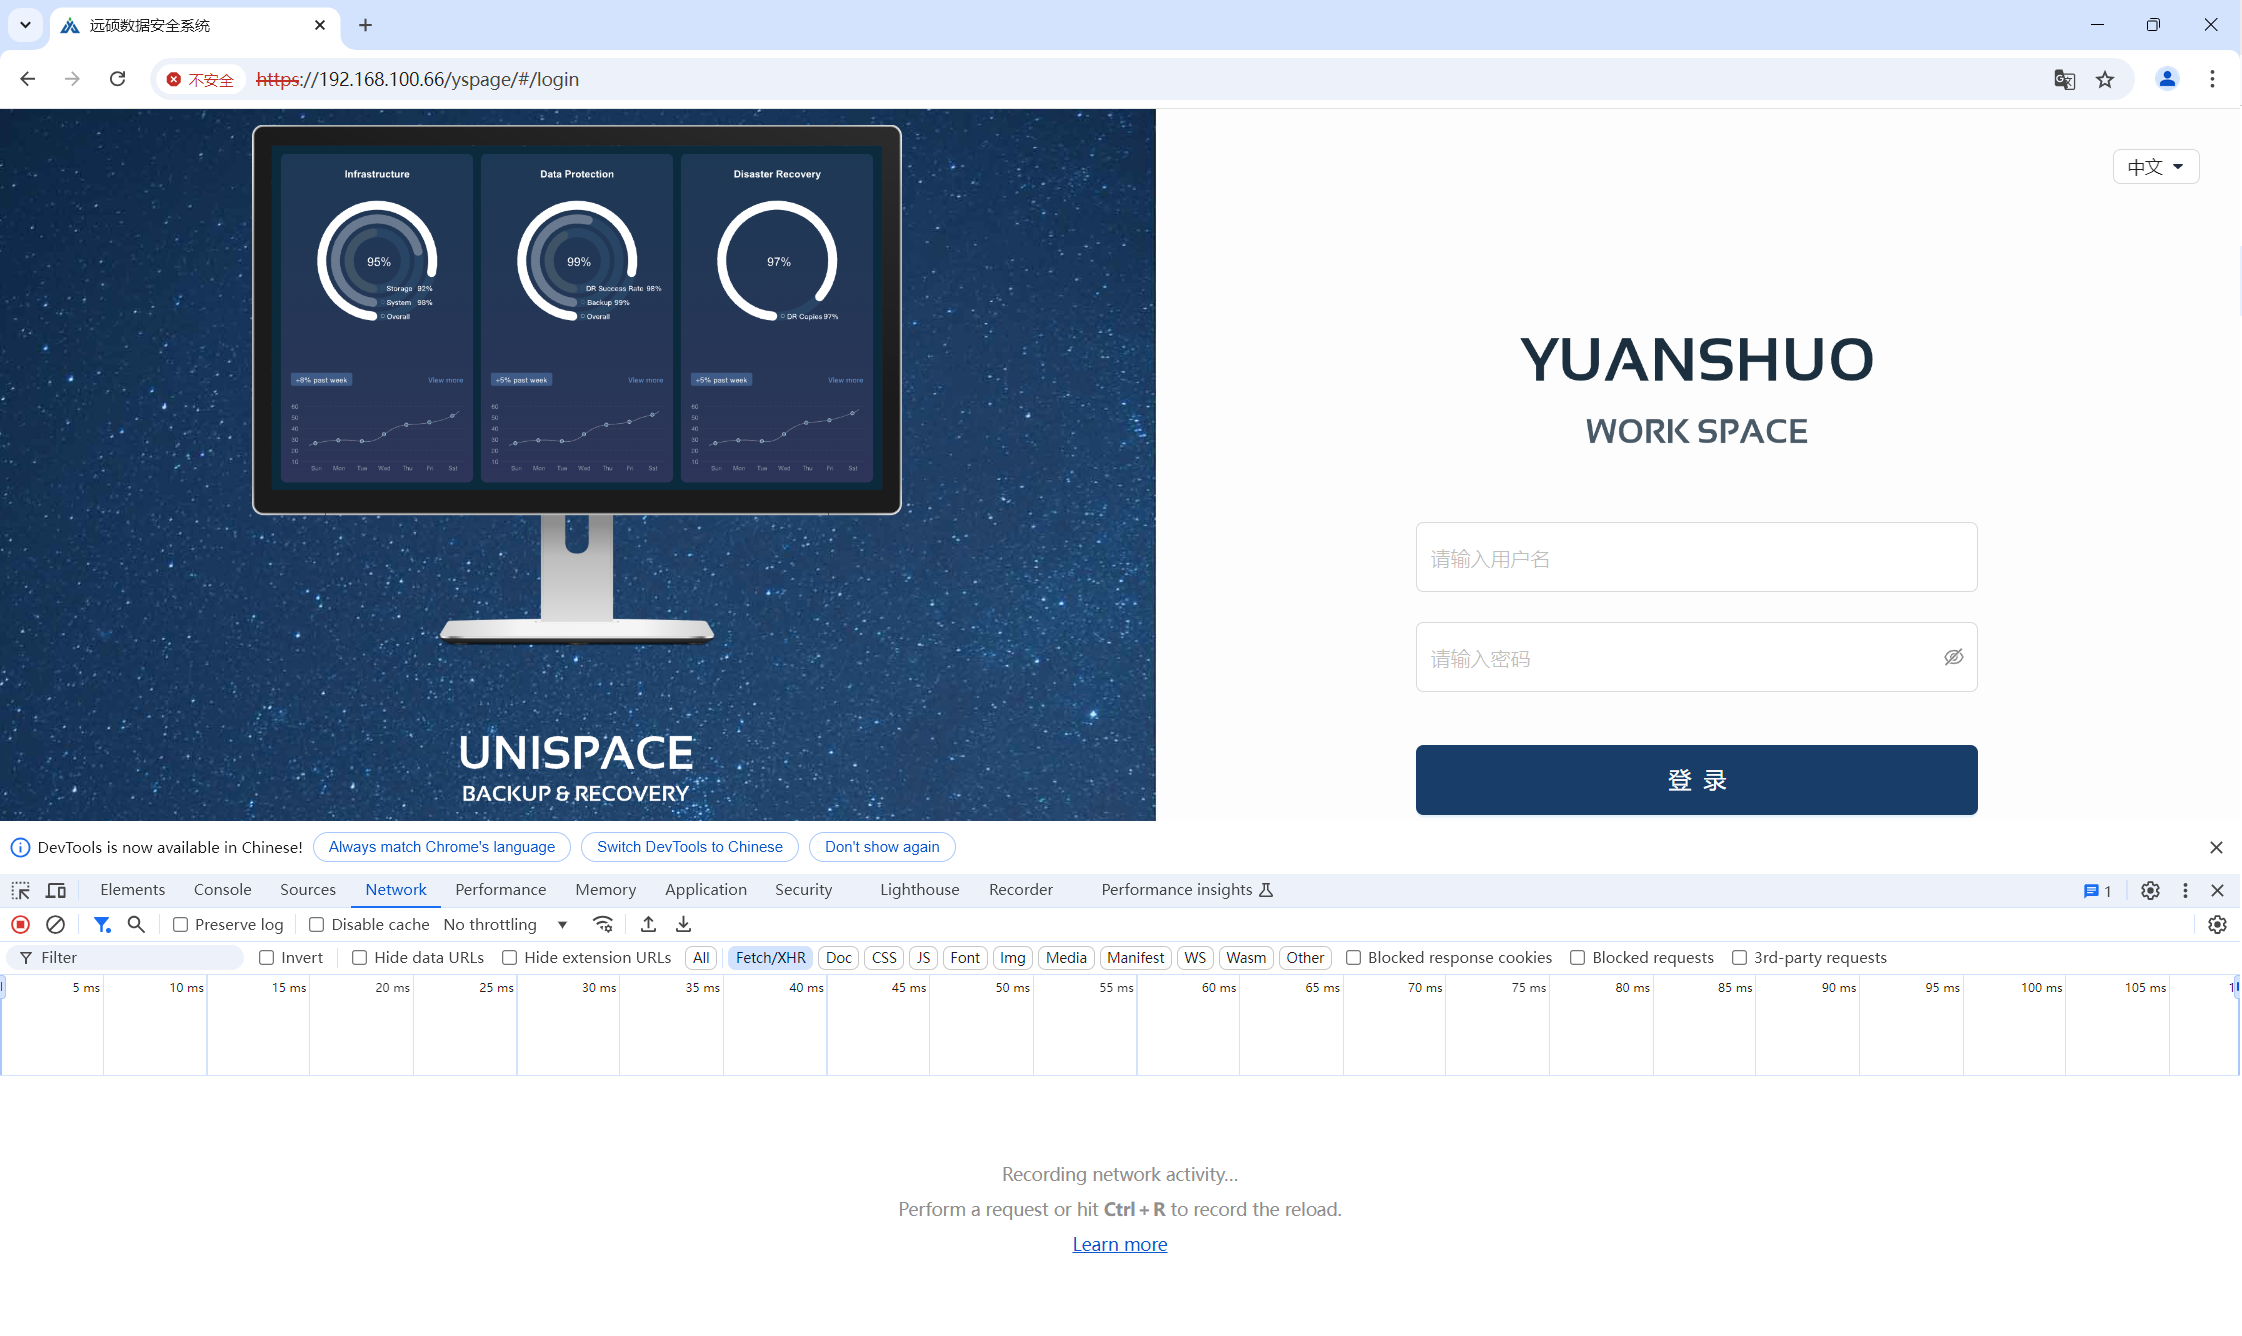Switch to the Console tab

[222, 890]
